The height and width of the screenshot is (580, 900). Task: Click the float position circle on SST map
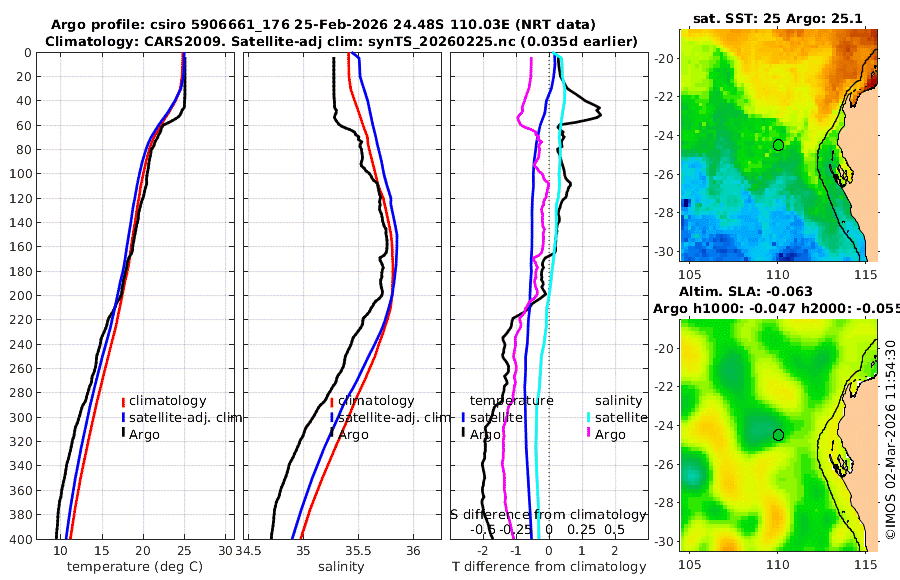point(778,145)
